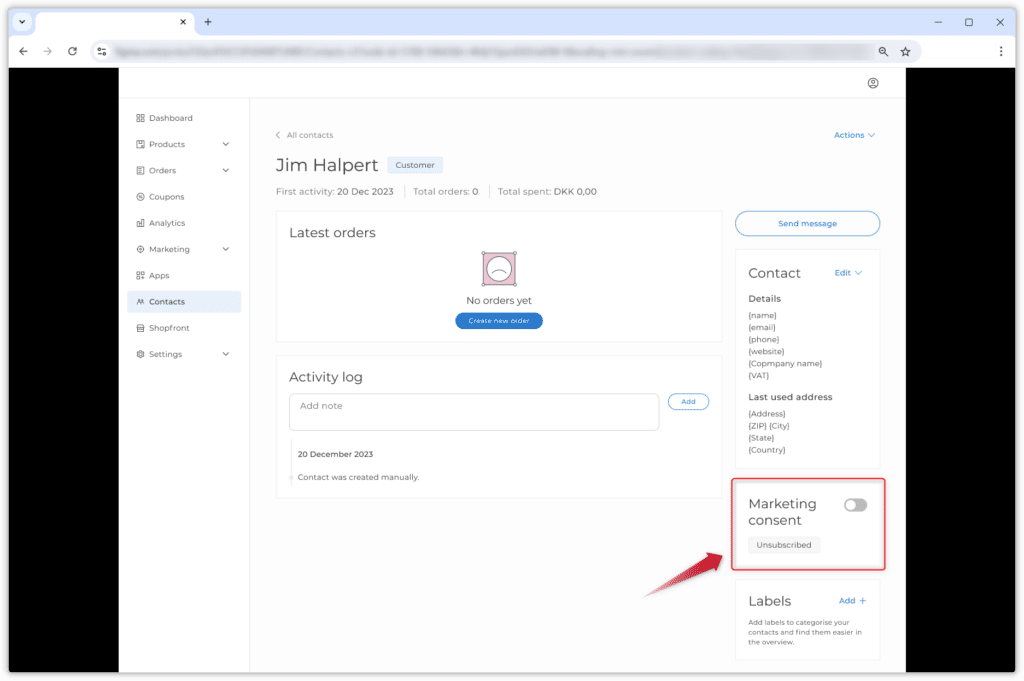1024x681 pixels.
Task: Click the Apps grid icon
Action: tap(140, 275)
